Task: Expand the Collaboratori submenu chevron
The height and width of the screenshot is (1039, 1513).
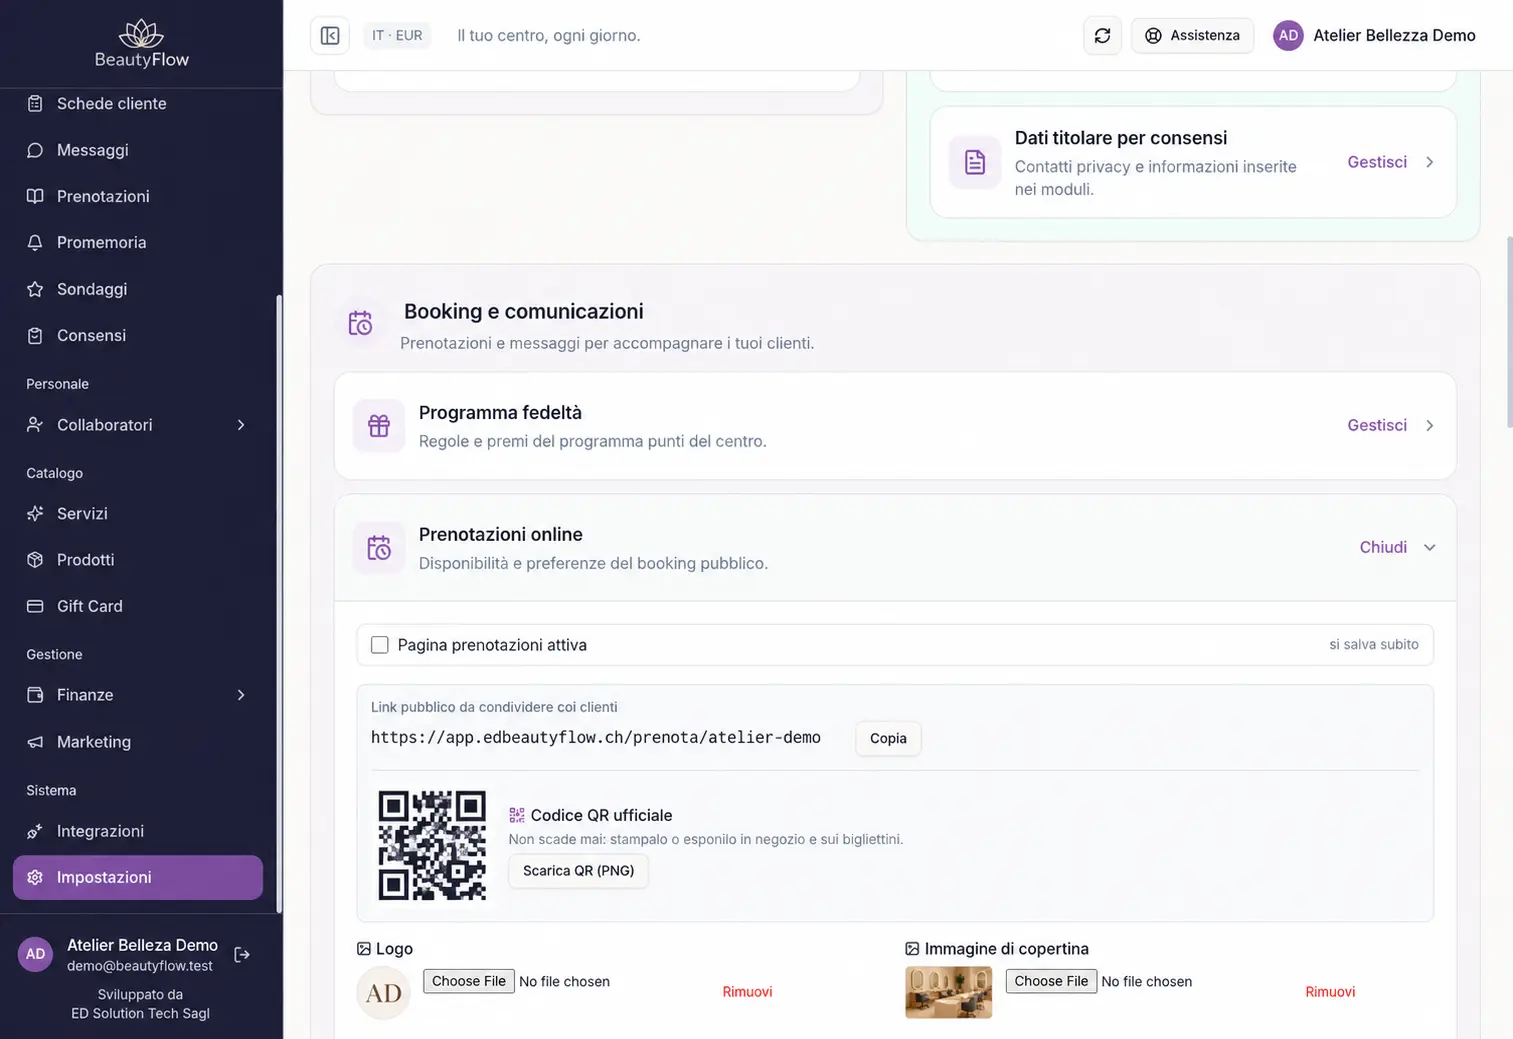Action: point(241,425)
